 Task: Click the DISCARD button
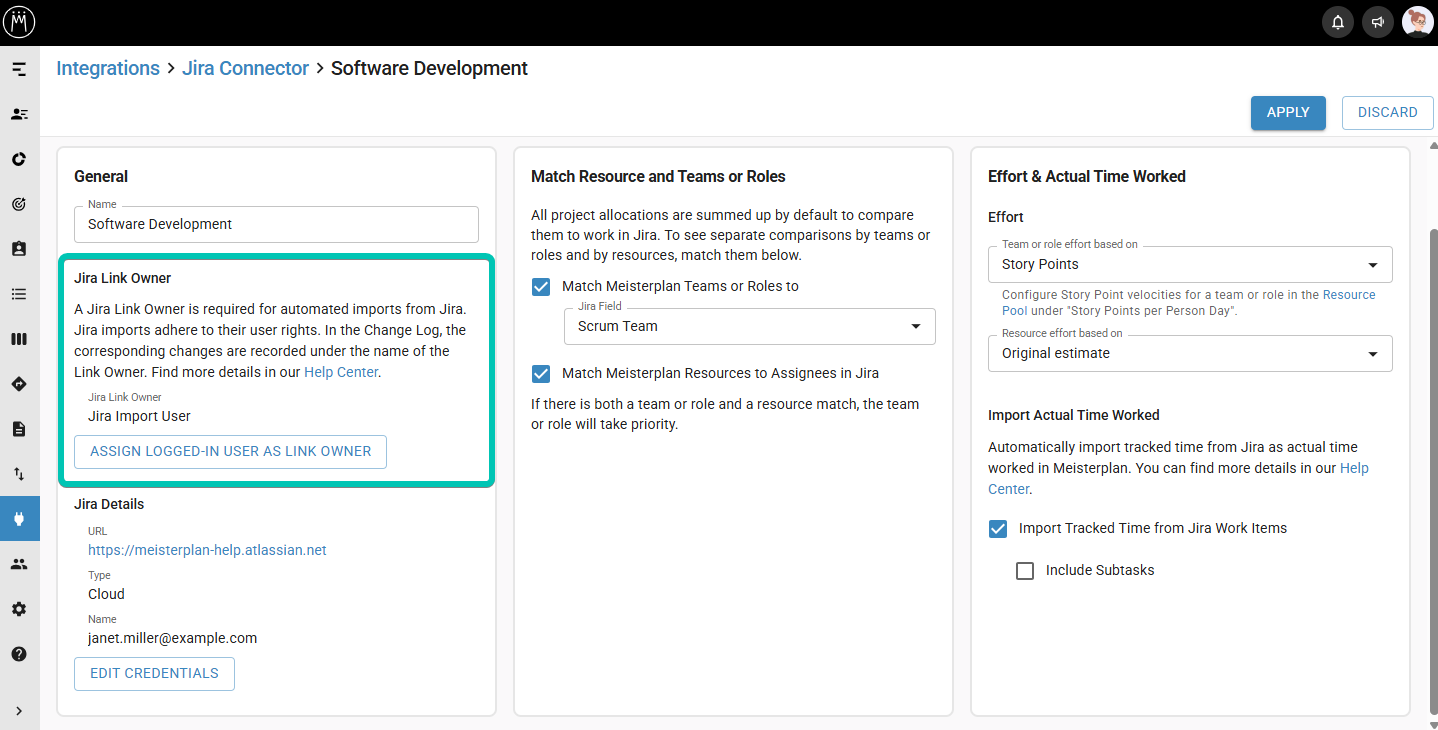coord(1388,113)
